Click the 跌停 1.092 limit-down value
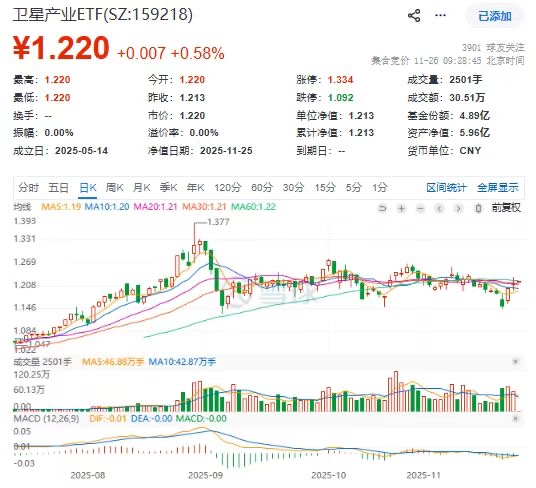 pos(340,98)
